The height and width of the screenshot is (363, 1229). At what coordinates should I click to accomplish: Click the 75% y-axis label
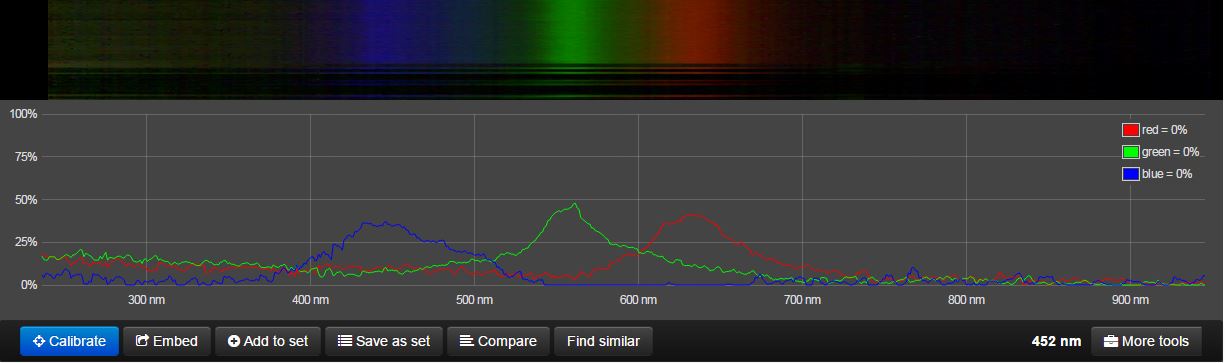pyautogui.click(x=26, y=157)
